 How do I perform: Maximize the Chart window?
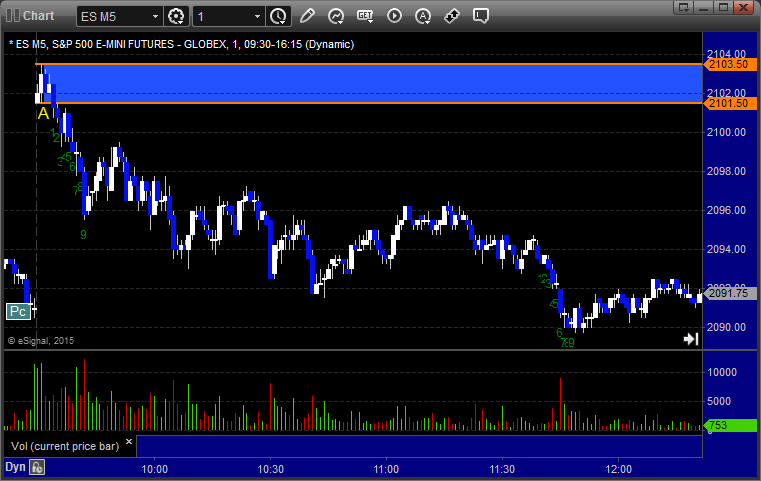pyautogui.click(x=723, y=7)
